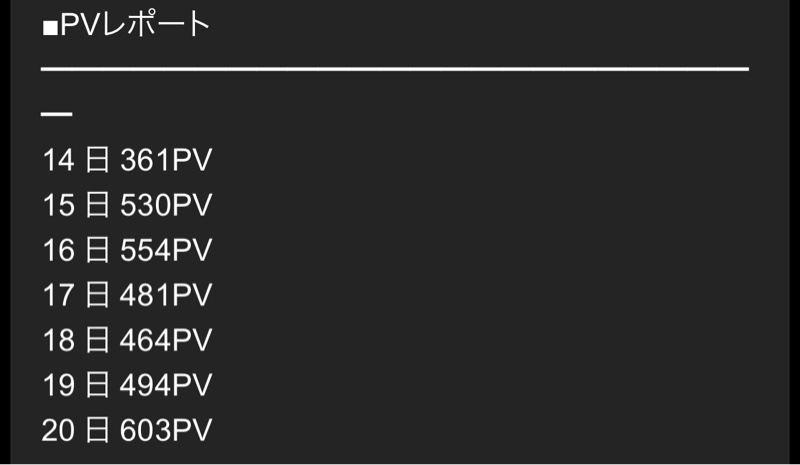Click the short dash below the divider
This screenshot has width=800, height=465.
(57, 114)
